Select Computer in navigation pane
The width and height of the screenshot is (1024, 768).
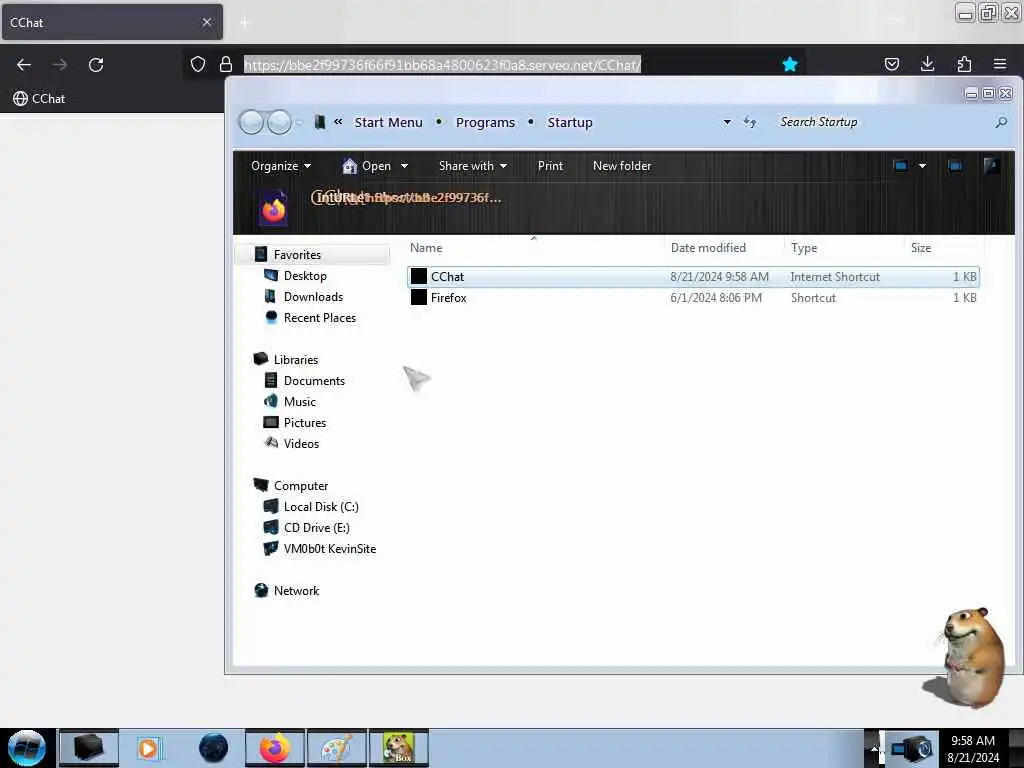point(300,486)
